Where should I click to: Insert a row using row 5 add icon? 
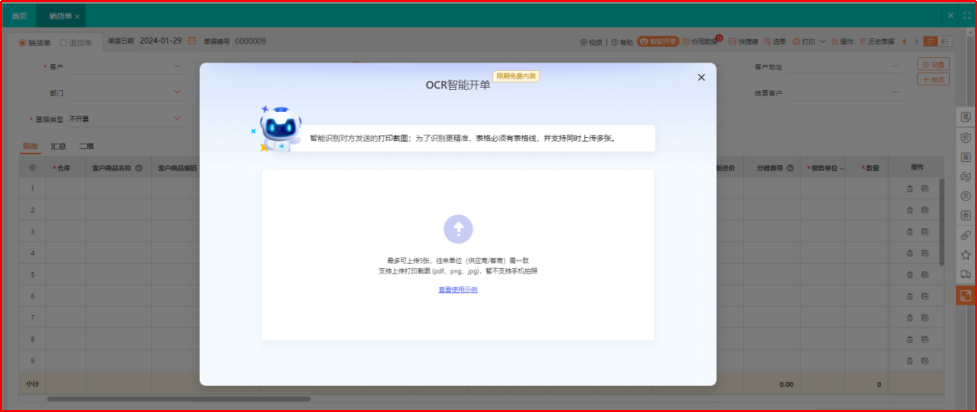click(925, 274)
